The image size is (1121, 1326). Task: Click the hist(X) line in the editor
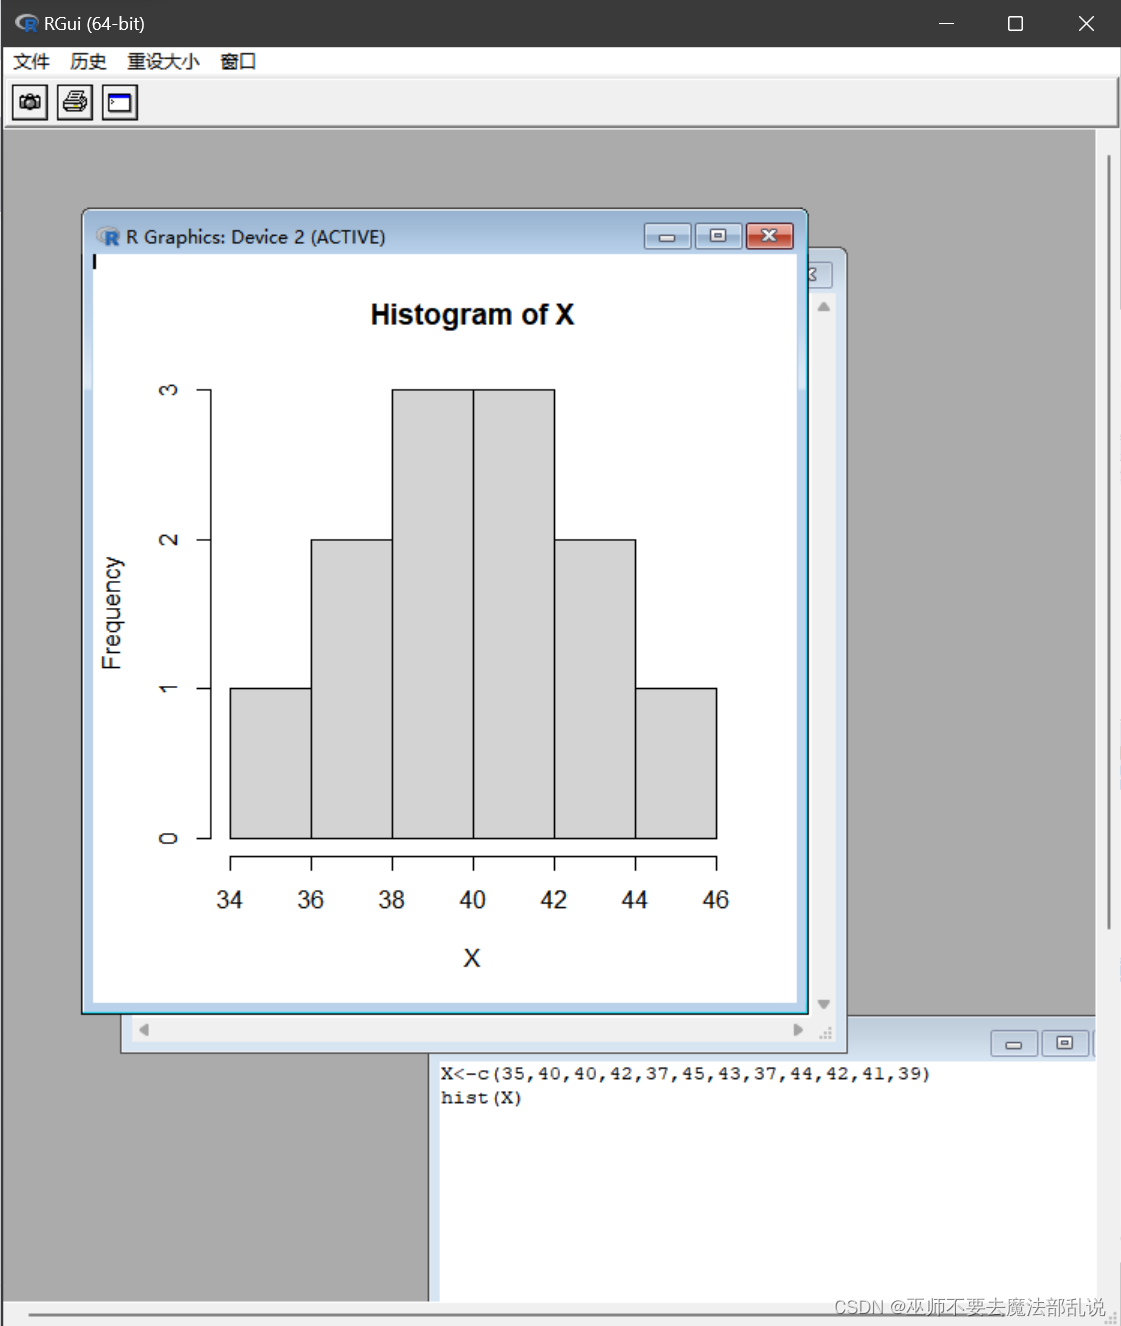coord(481,1098)
